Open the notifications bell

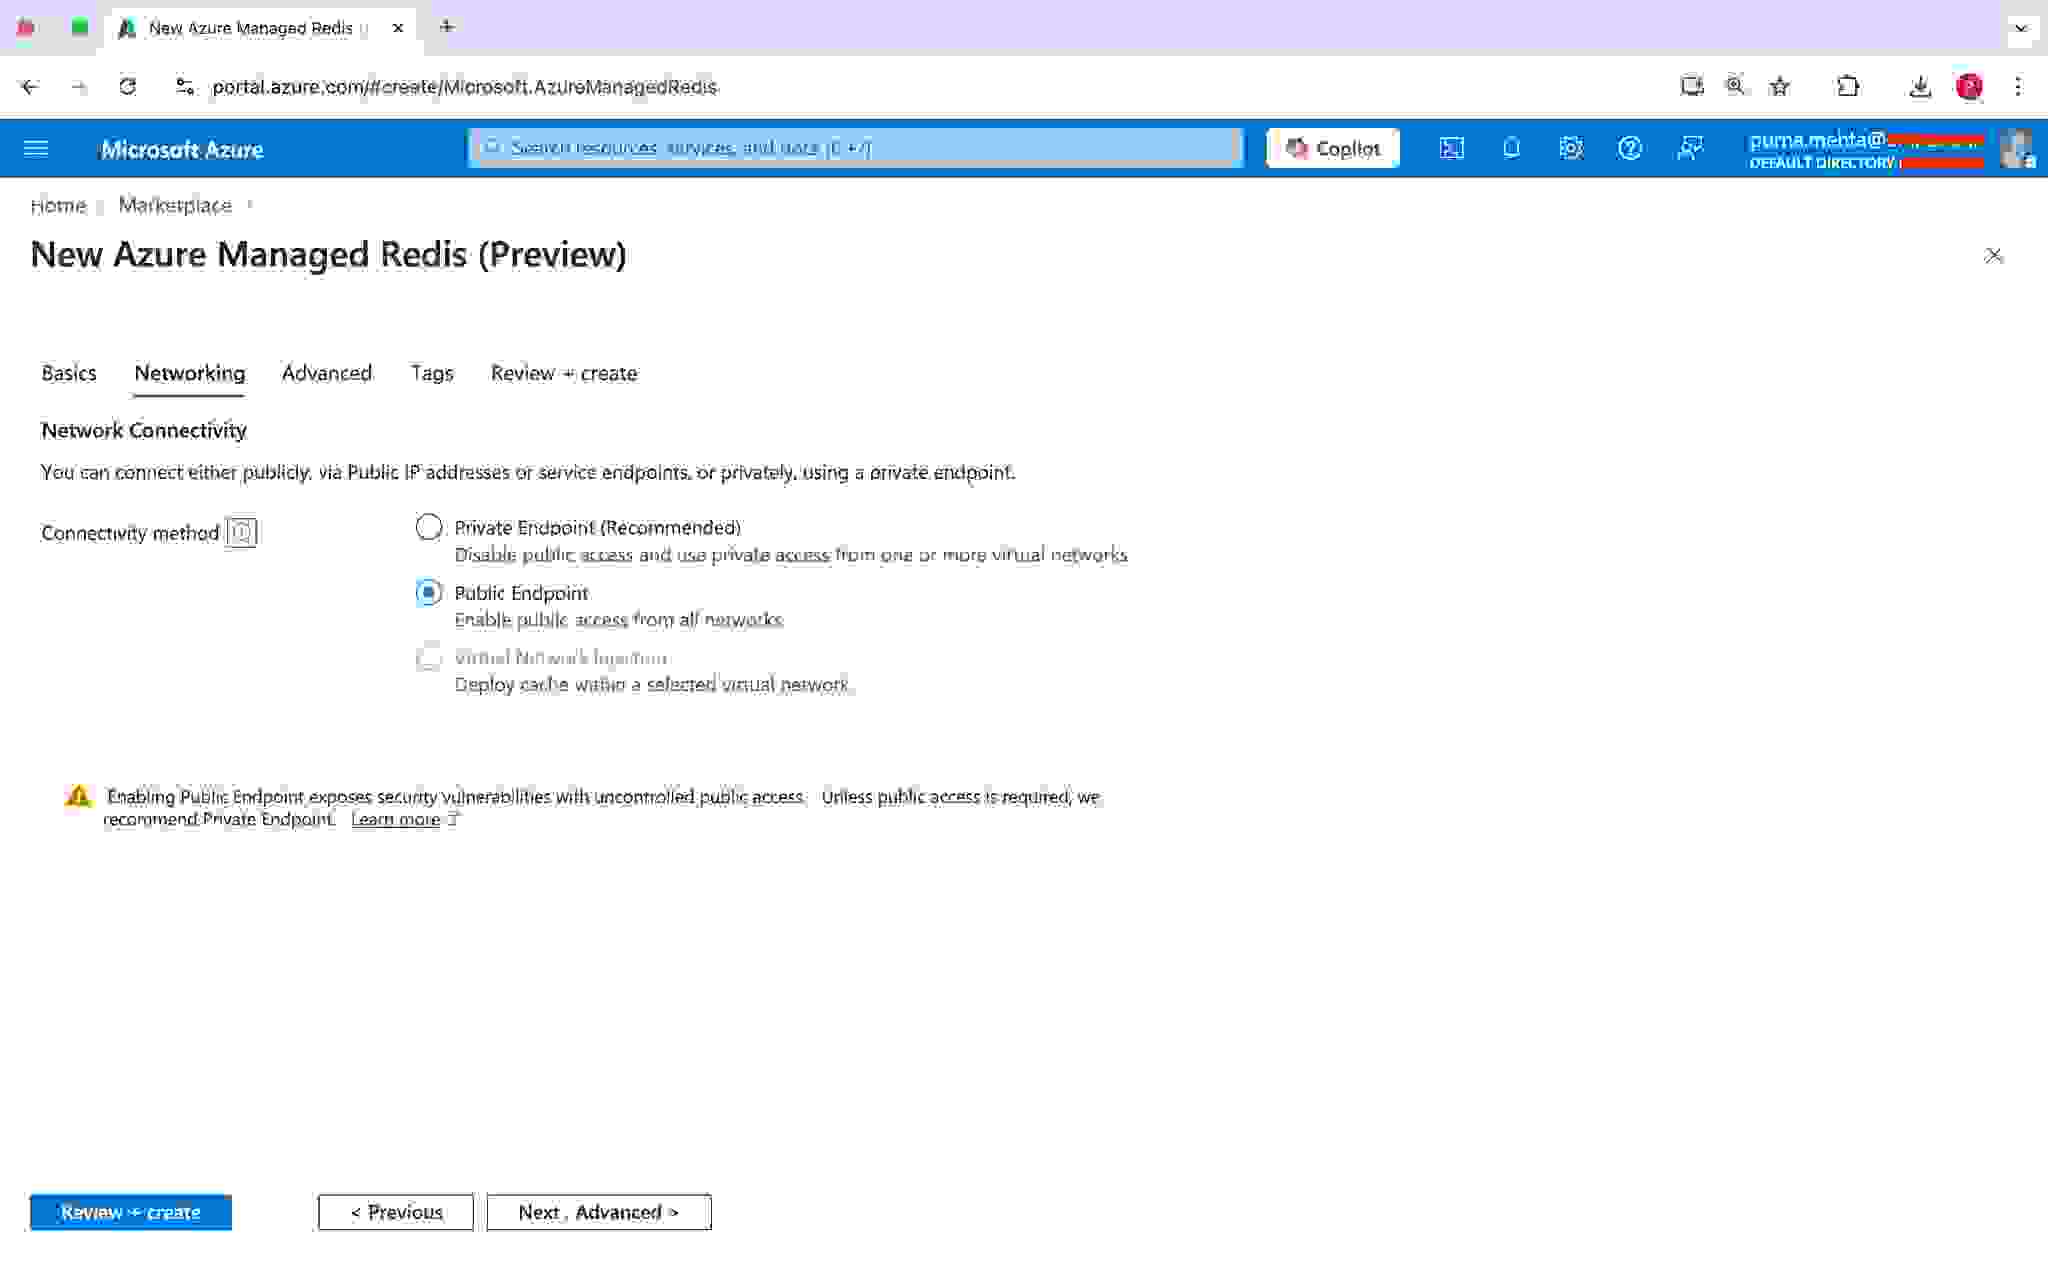pyautogui.click(x=1511, y=148)
